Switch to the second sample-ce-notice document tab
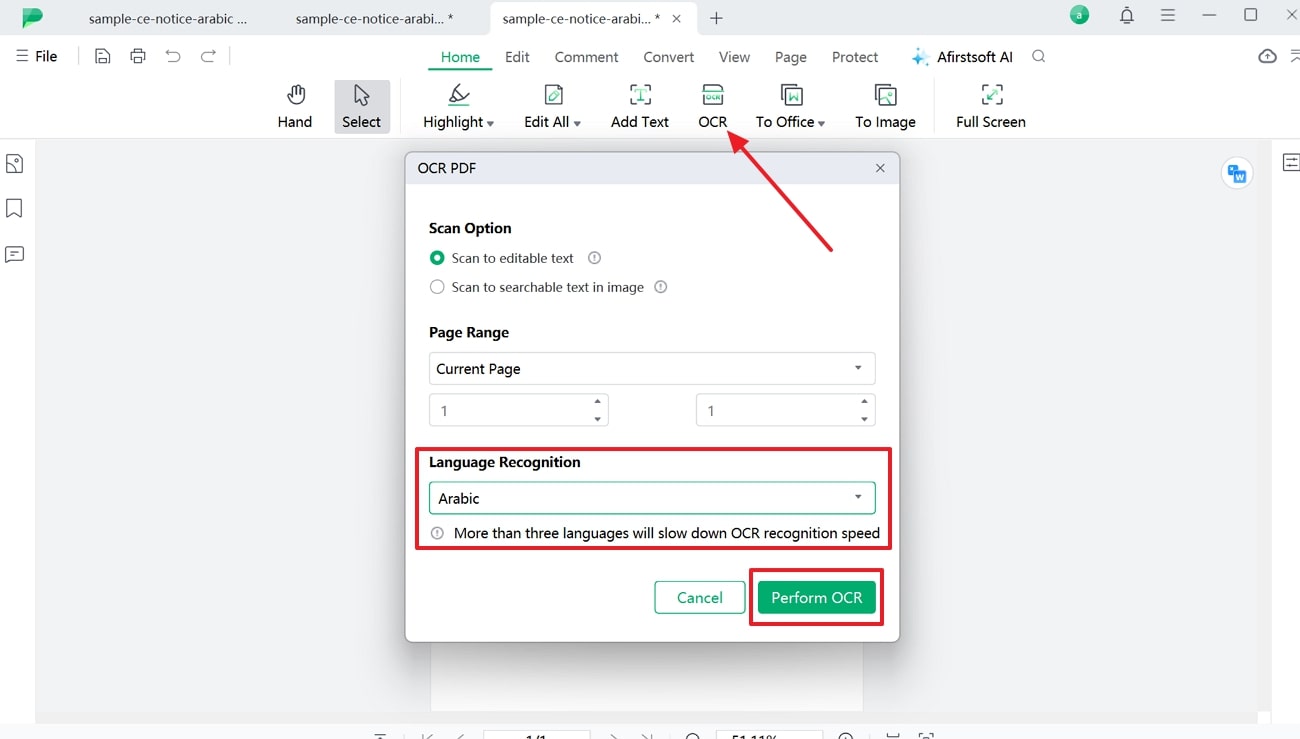This screenshot has width=1300, height=739. point(375,18)
